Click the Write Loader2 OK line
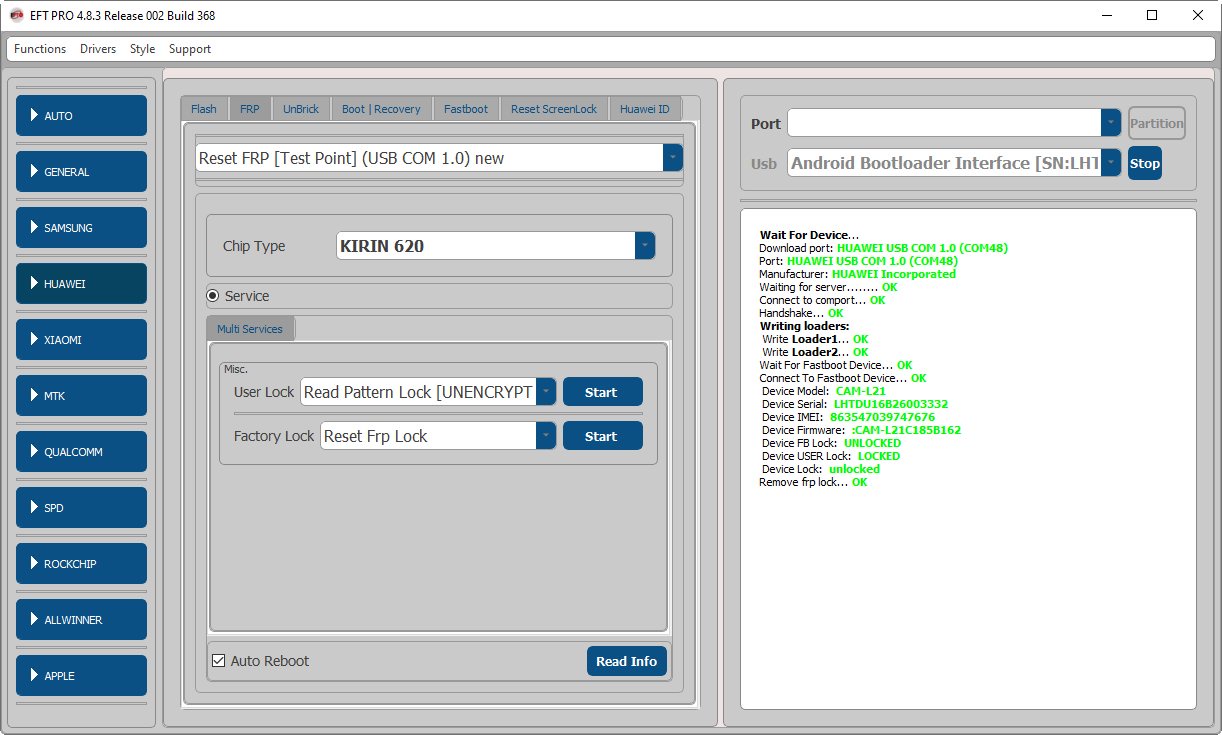Image resolution: width=1222 pixels, height=735 pixels. click(x=815, y=352)
